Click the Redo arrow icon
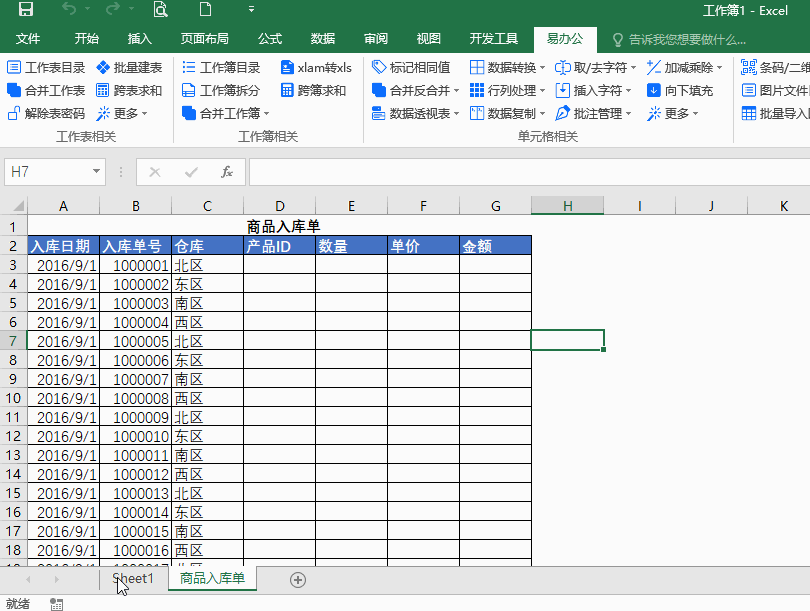 tap(113, 9)
